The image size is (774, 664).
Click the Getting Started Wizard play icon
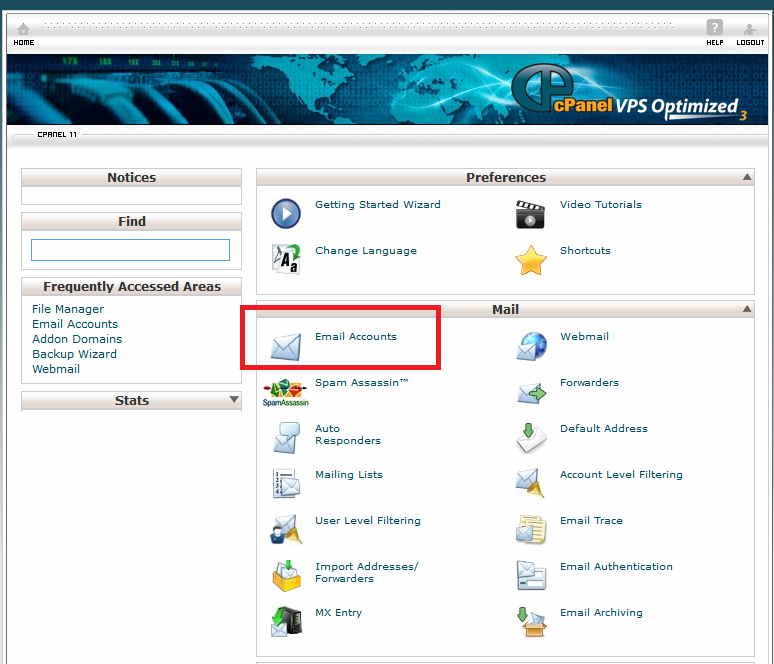286,214
